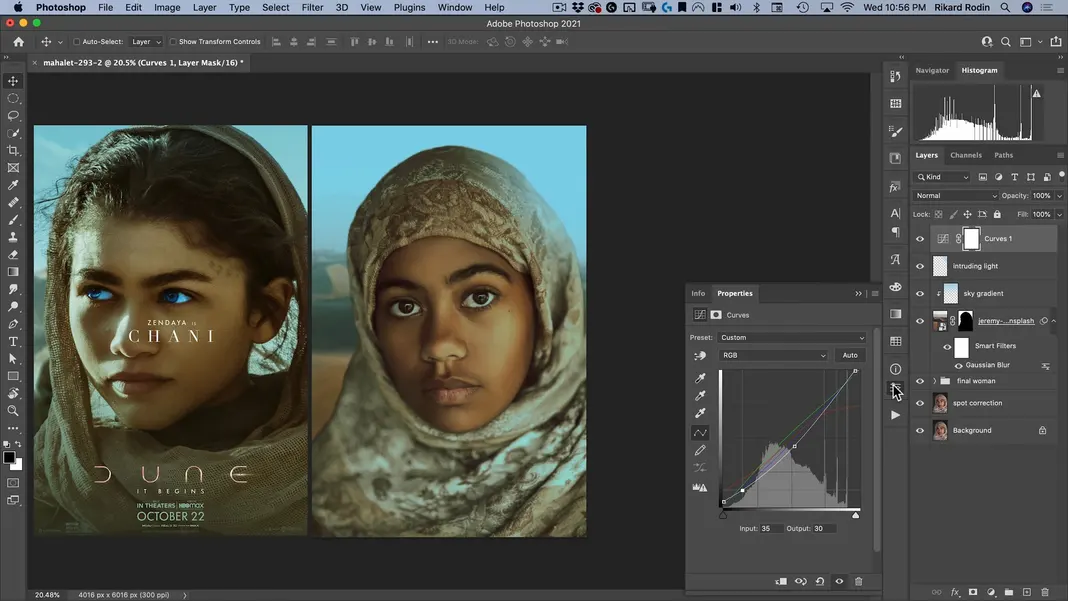
Task: Open the Kind filter dropdown
Action: tap(943, 177)
